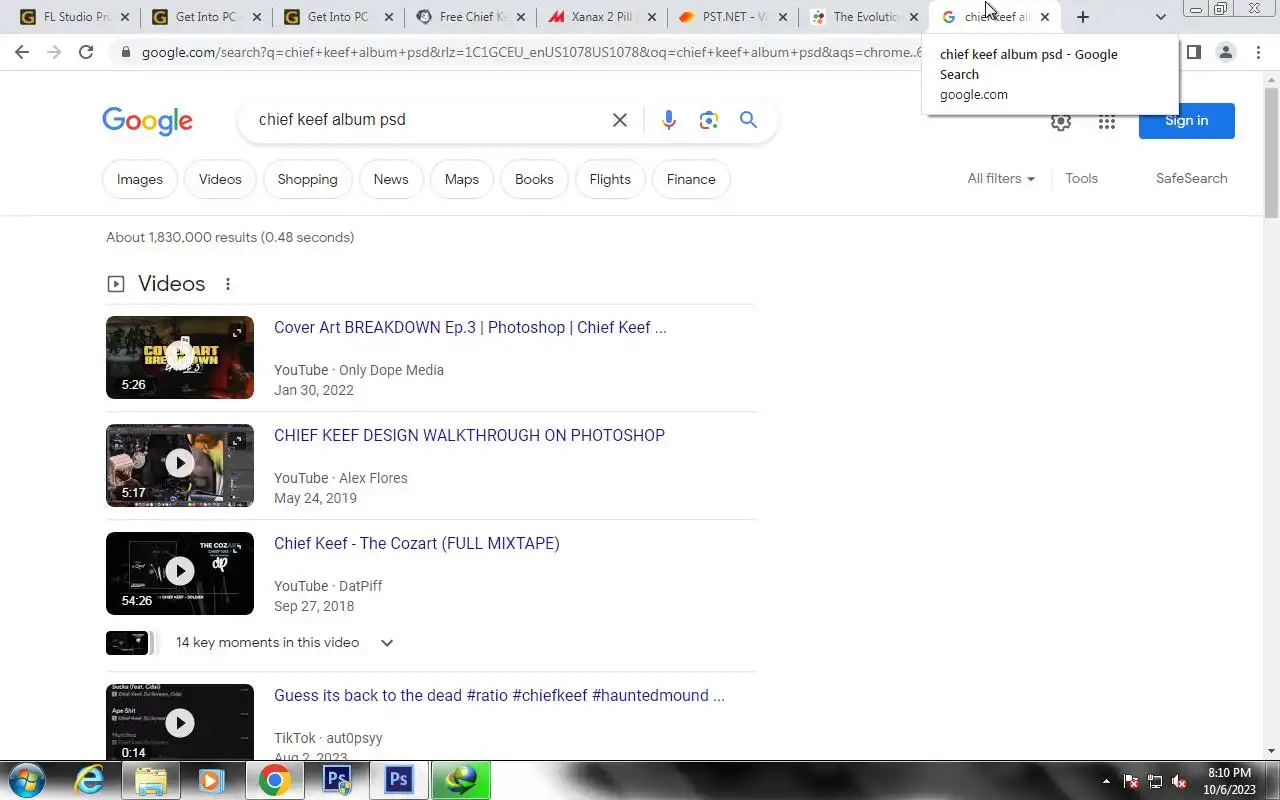Screen dimensions: 1280x800
Task: Close the Xanax 2 Pill tab
Action: click(650, 17)
